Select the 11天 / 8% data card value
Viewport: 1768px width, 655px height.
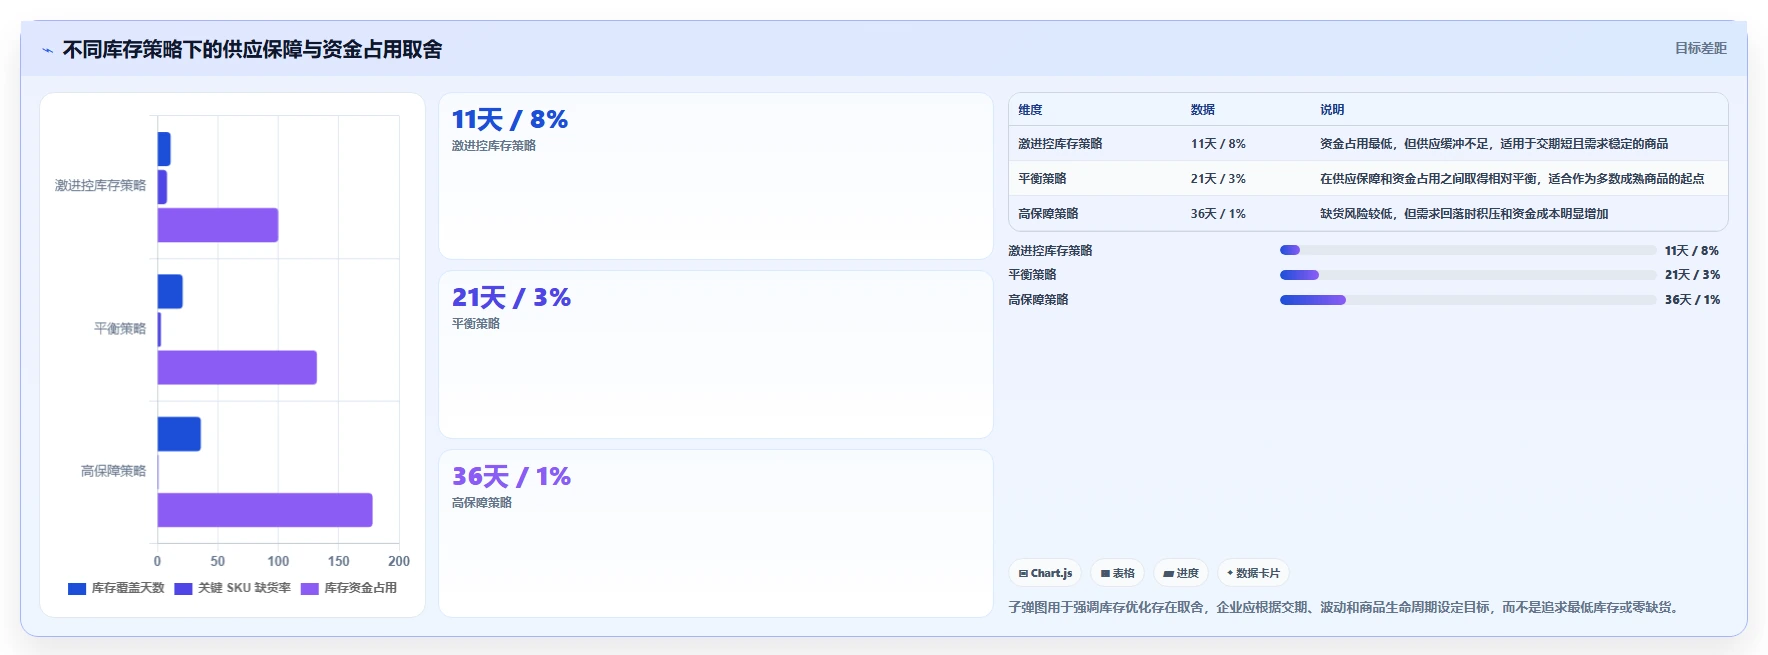[510, 120]
